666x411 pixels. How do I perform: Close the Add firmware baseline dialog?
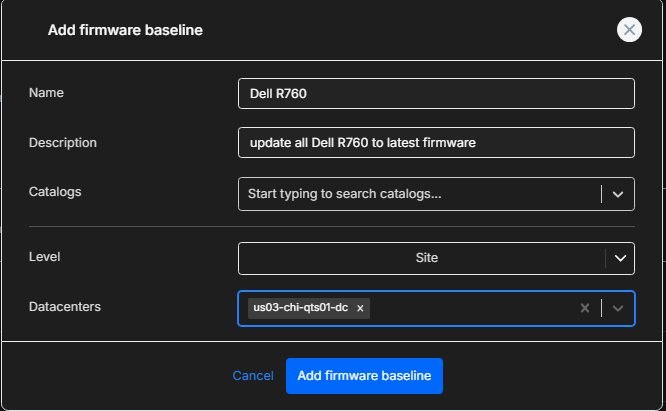(x=629, y=30)
